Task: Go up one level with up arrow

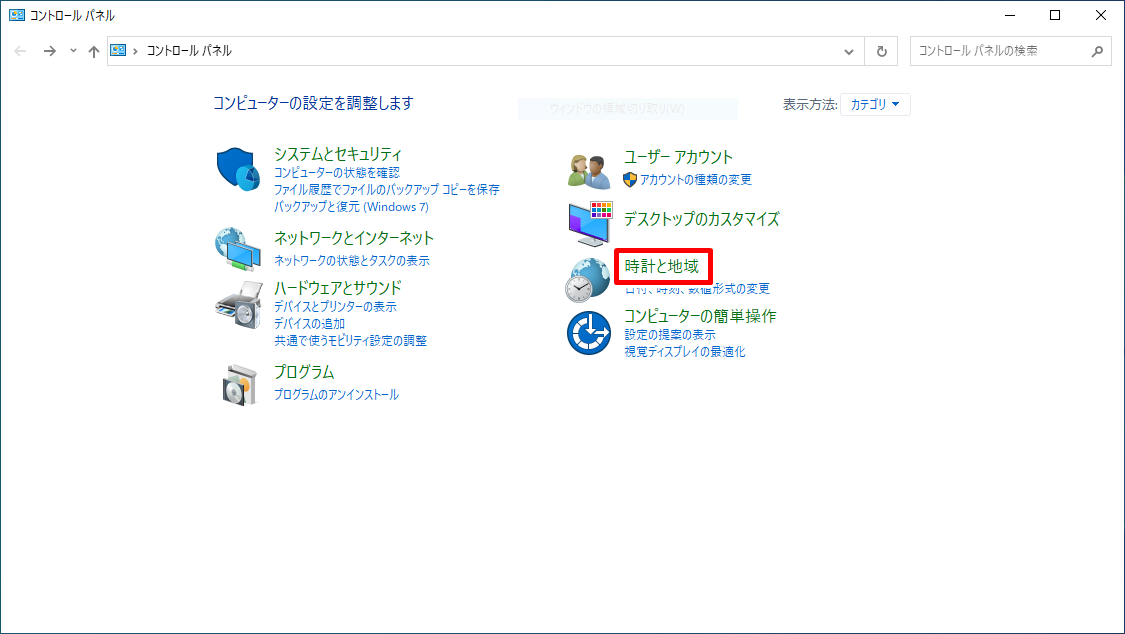Action: pos(93,51)
